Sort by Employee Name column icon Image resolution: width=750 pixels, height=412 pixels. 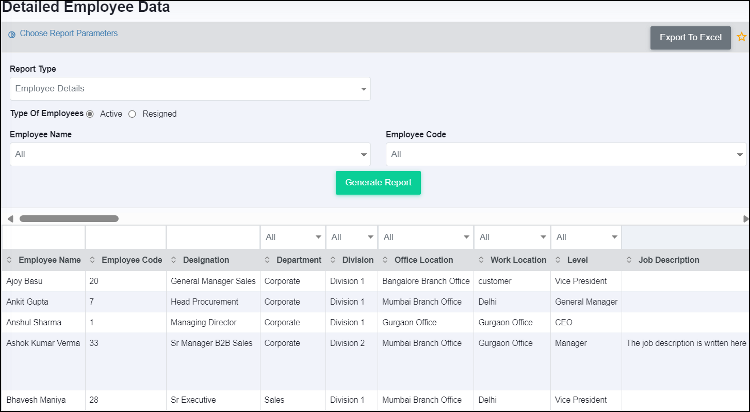(x=9, y=260)
